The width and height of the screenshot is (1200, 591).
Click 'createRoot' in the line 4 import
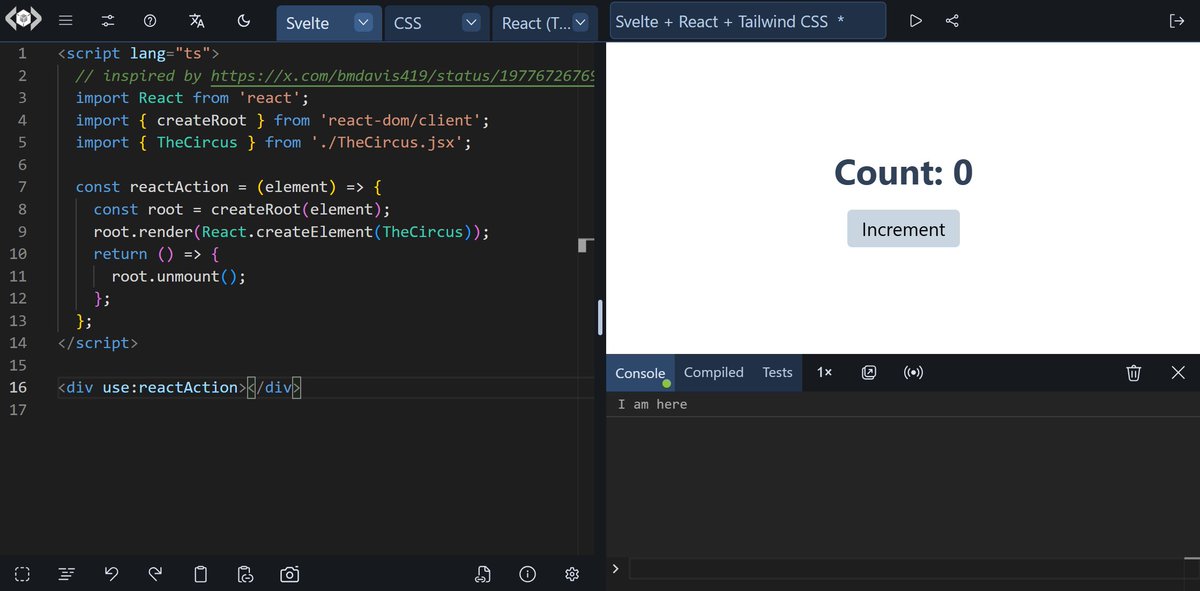coord(202,120)
